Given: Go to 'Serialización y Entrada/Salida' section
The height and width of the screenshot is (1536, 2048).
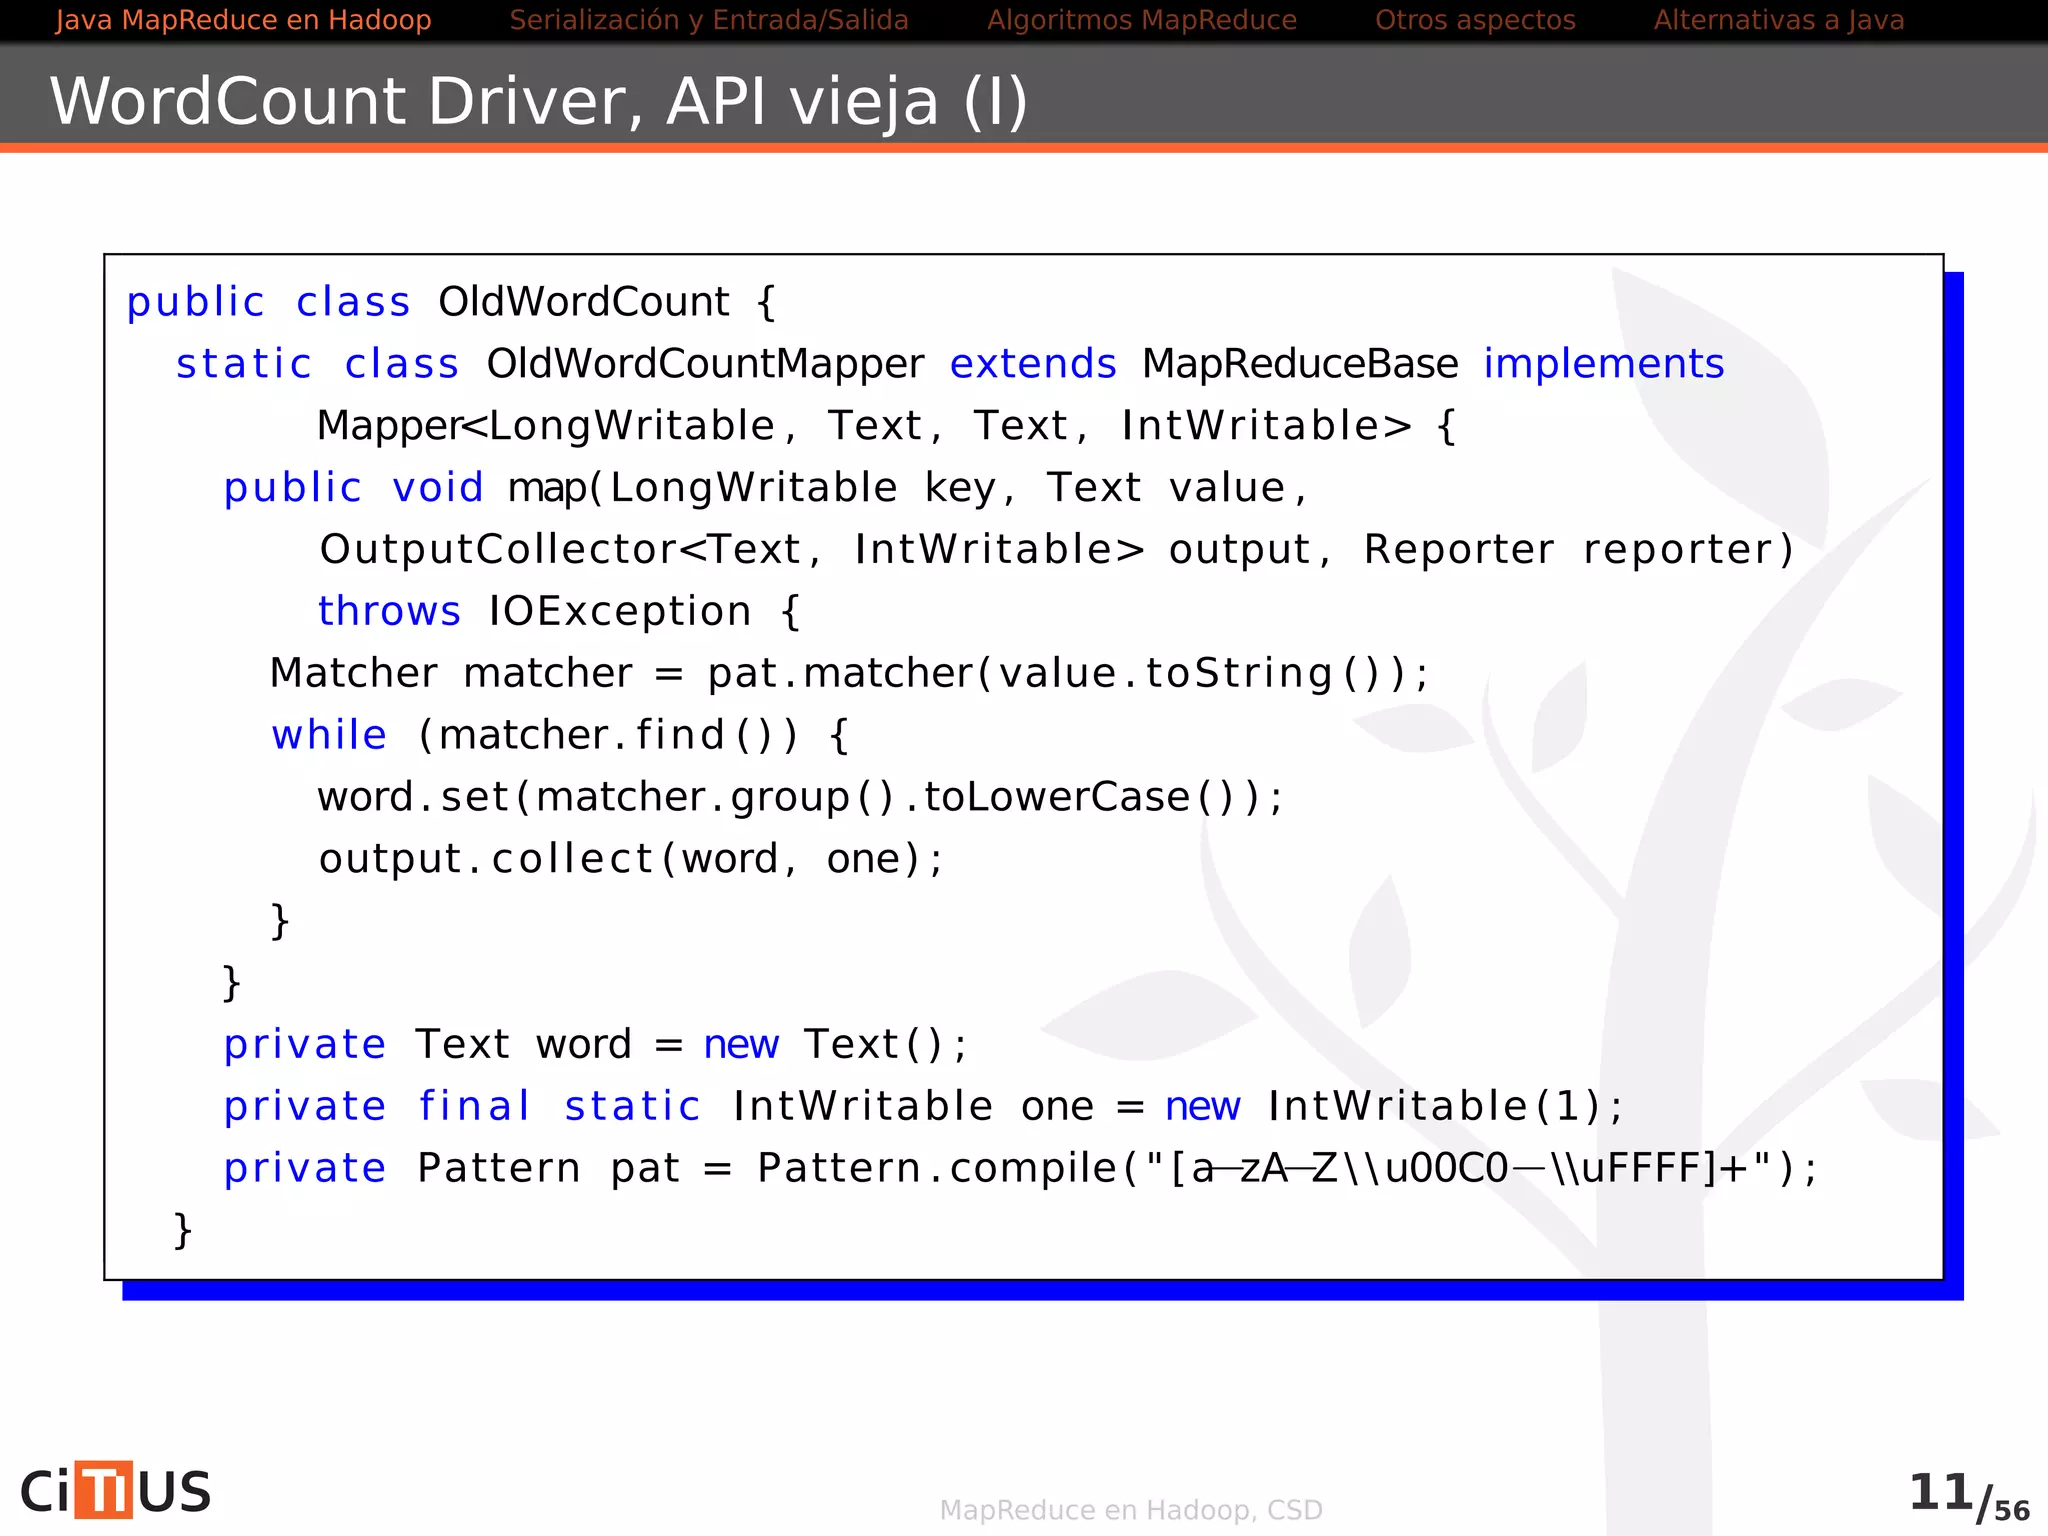Looking at the screenshot, I should 709,20.
